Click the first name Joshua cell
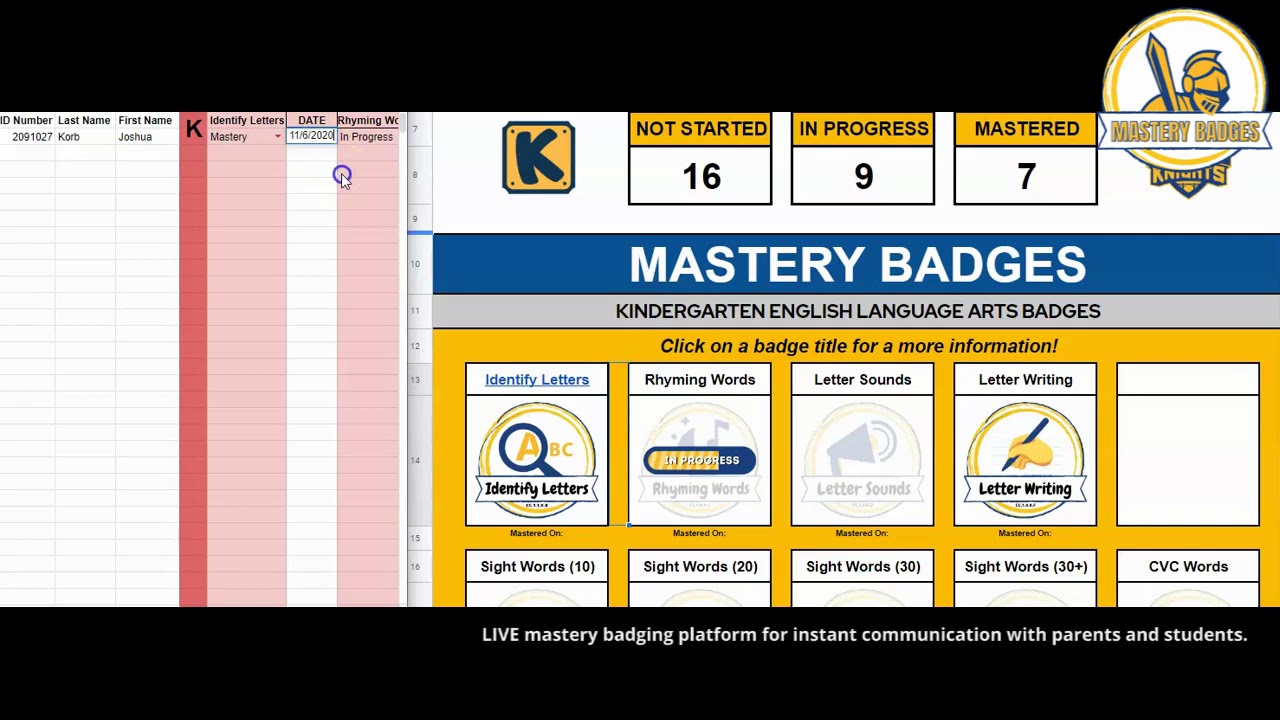This screenshot has height=720, width=1280. (x=146, y=137)
